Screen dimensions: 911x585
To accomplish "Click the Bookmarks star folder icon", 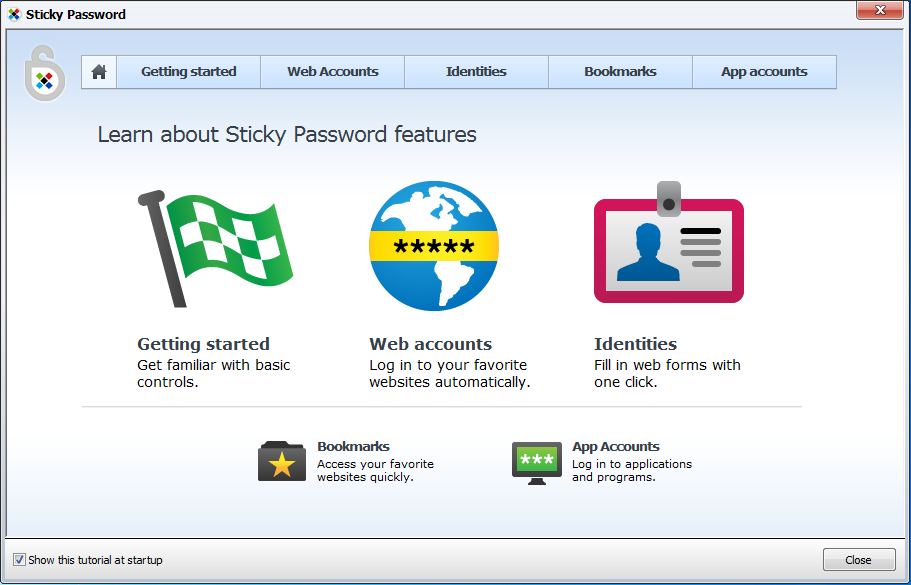I will (x=282, y=461).
